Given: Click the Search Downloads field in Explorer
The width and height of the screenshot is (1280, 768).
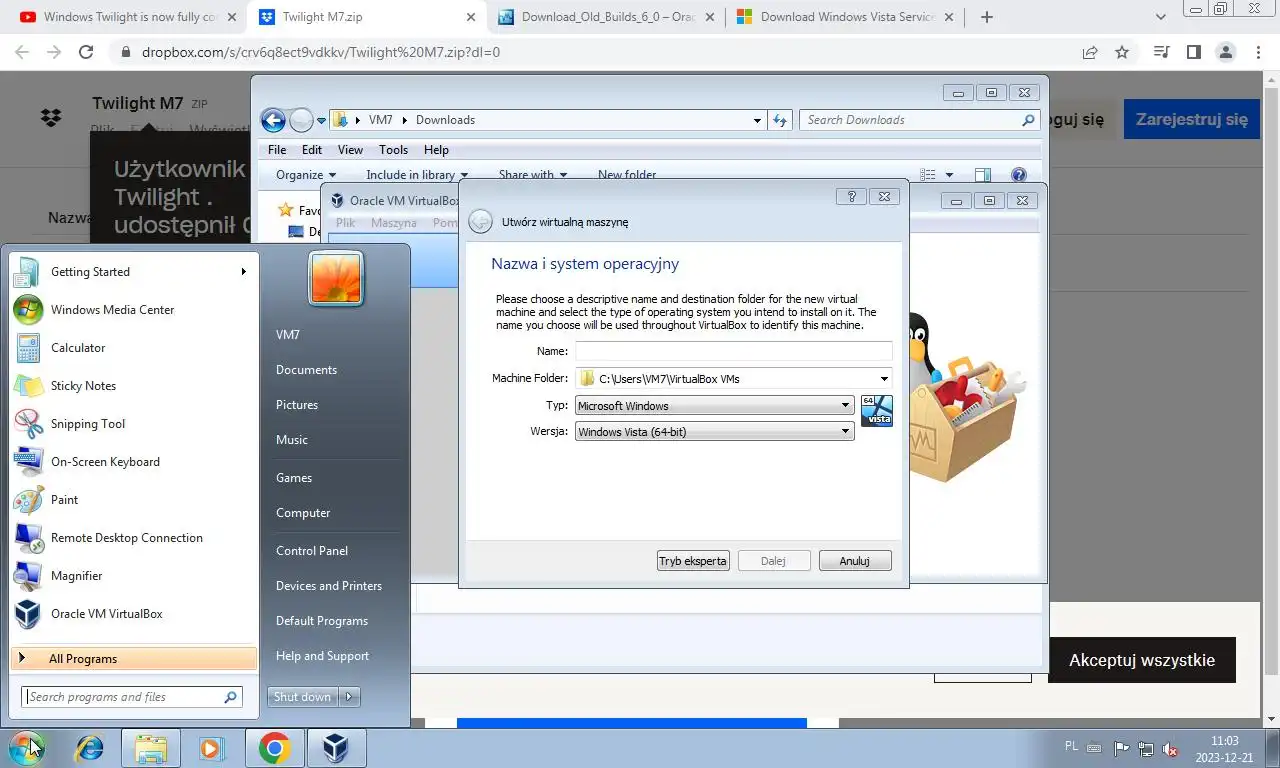Looking at the screenshot, I should tap(919, 120).
